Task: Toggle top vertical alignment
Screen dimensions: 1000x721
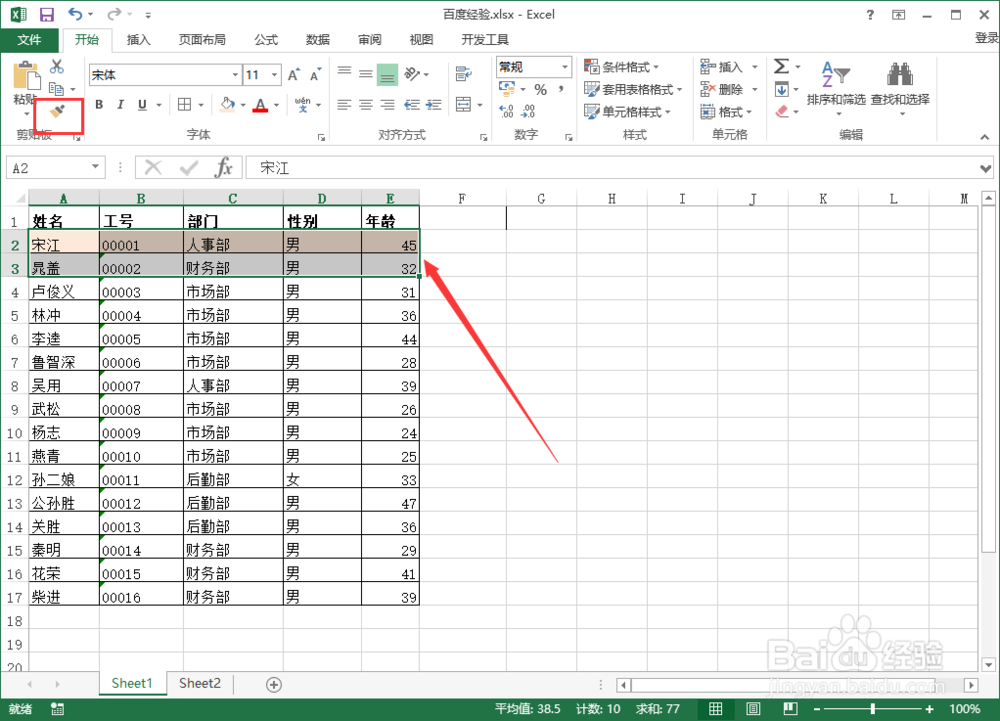Action: click(344, 72)
